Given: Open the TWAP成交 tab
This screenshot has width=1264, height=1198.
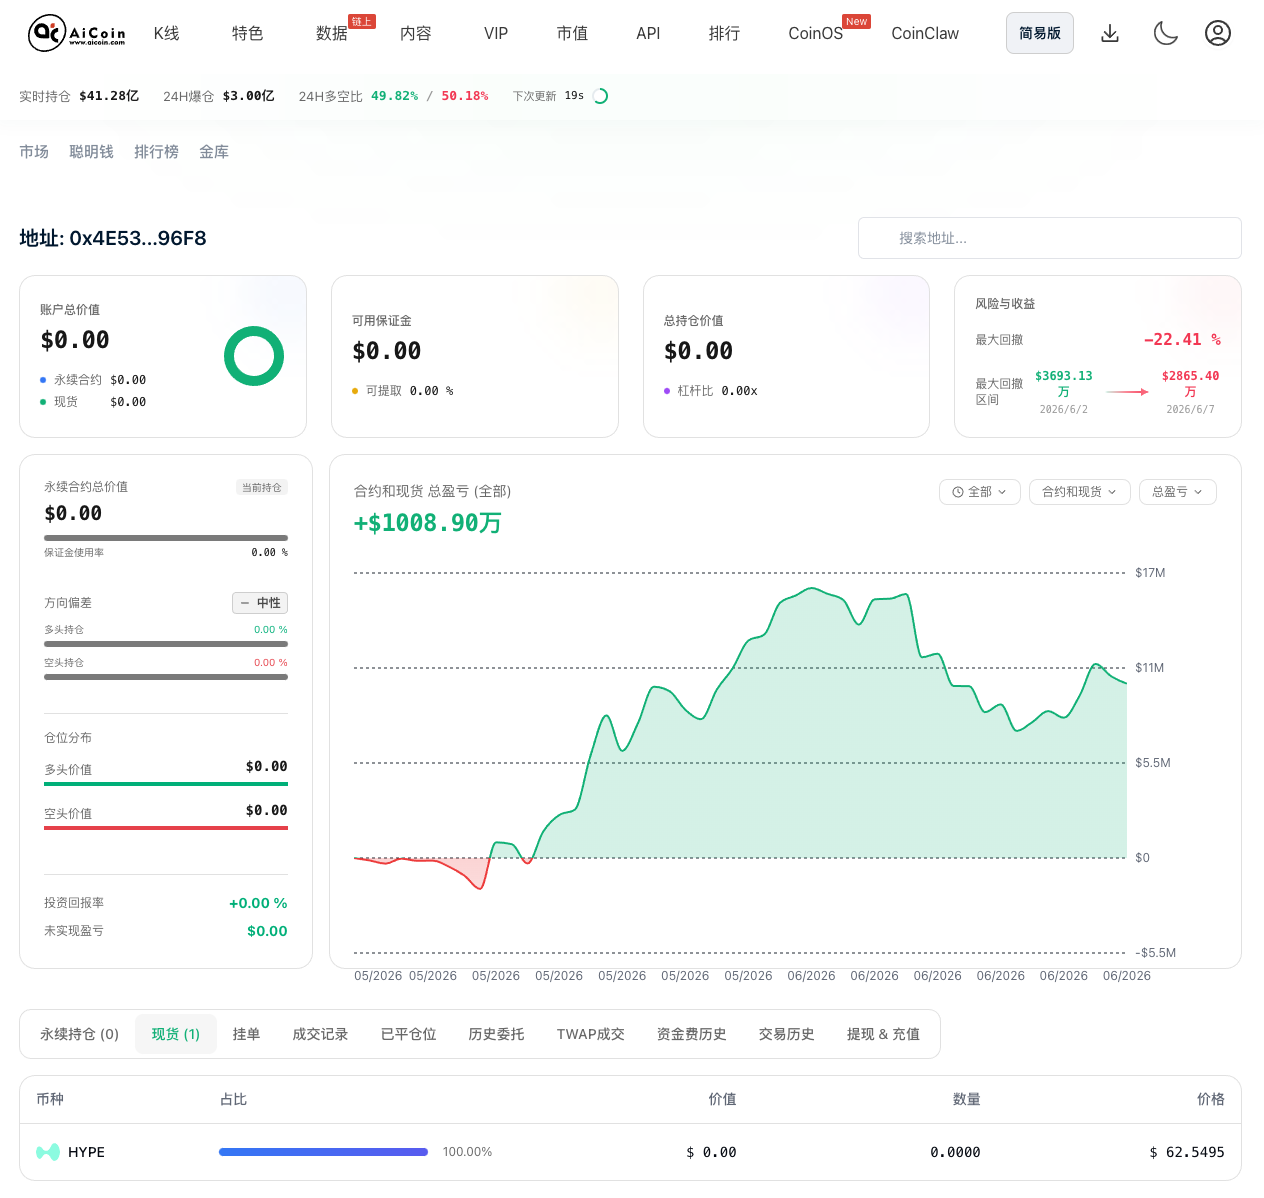Looking at the screenshot, I should 590,1034.
